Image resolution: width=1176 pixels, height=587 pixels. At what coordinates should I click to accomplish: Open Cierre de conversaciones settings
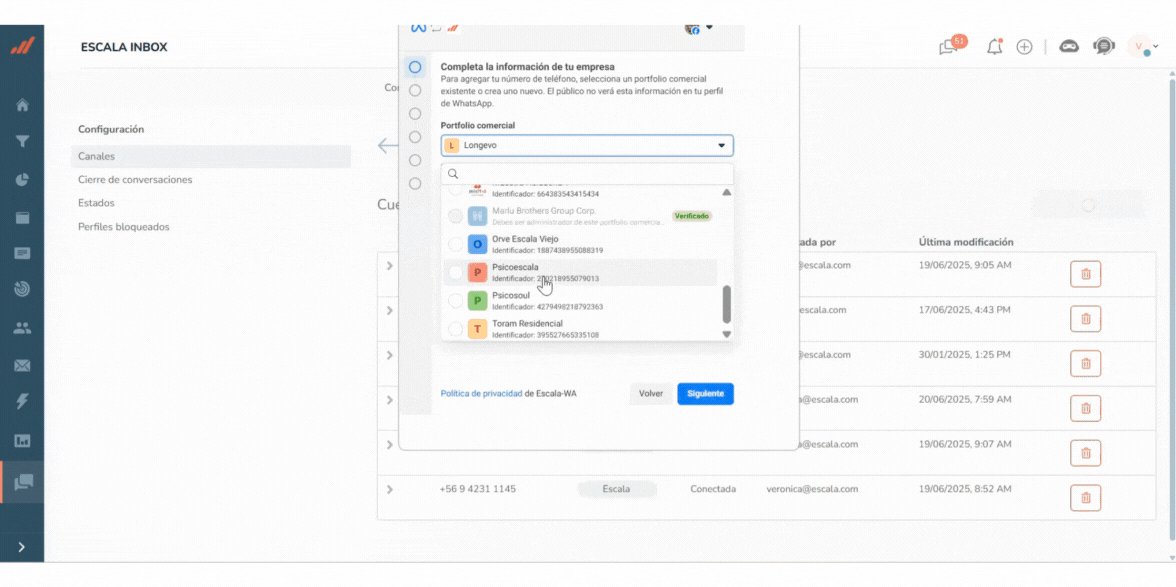(135, 180)
